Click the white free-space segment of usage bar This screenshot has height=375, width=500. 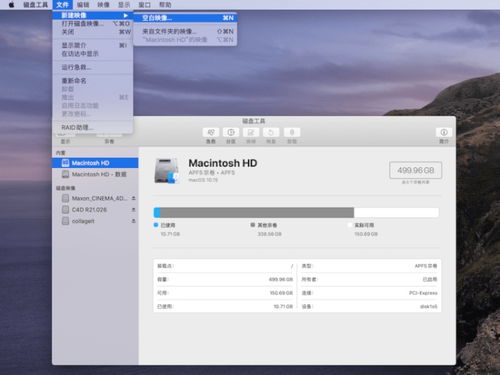click(x=396, y=212)
